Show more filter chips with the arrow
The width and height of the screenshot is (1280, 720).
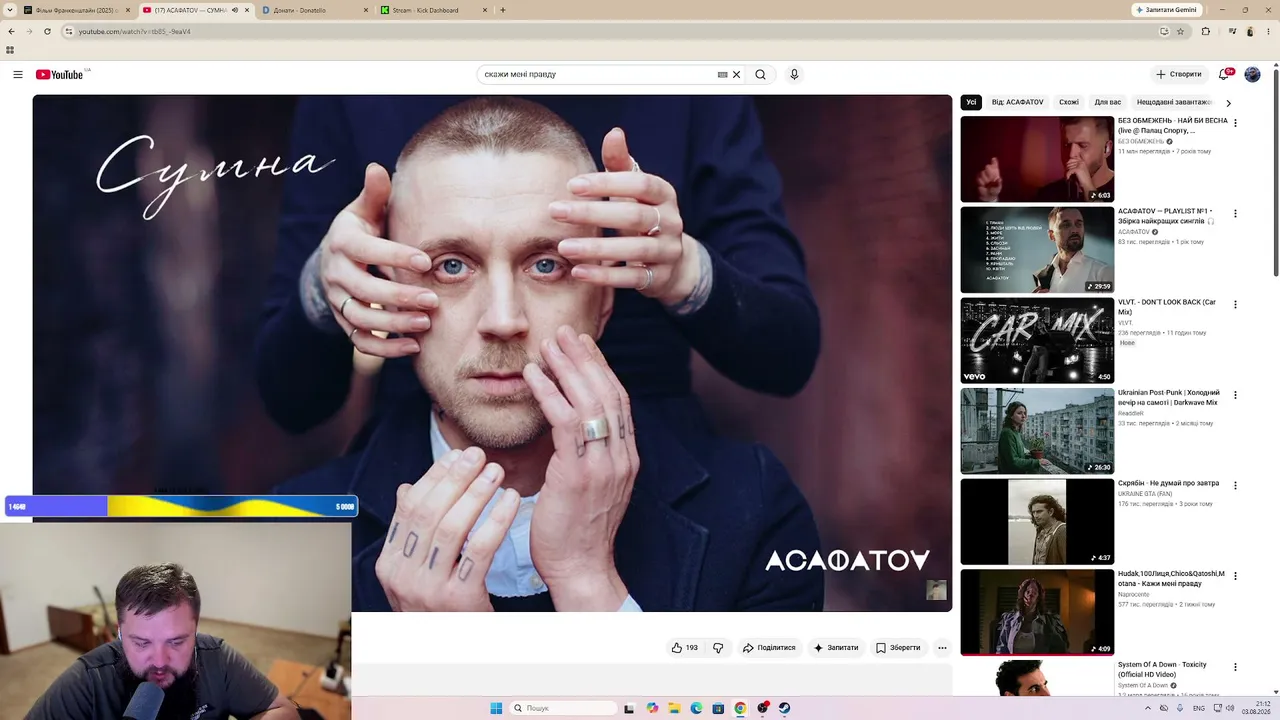pos(1228,102)
